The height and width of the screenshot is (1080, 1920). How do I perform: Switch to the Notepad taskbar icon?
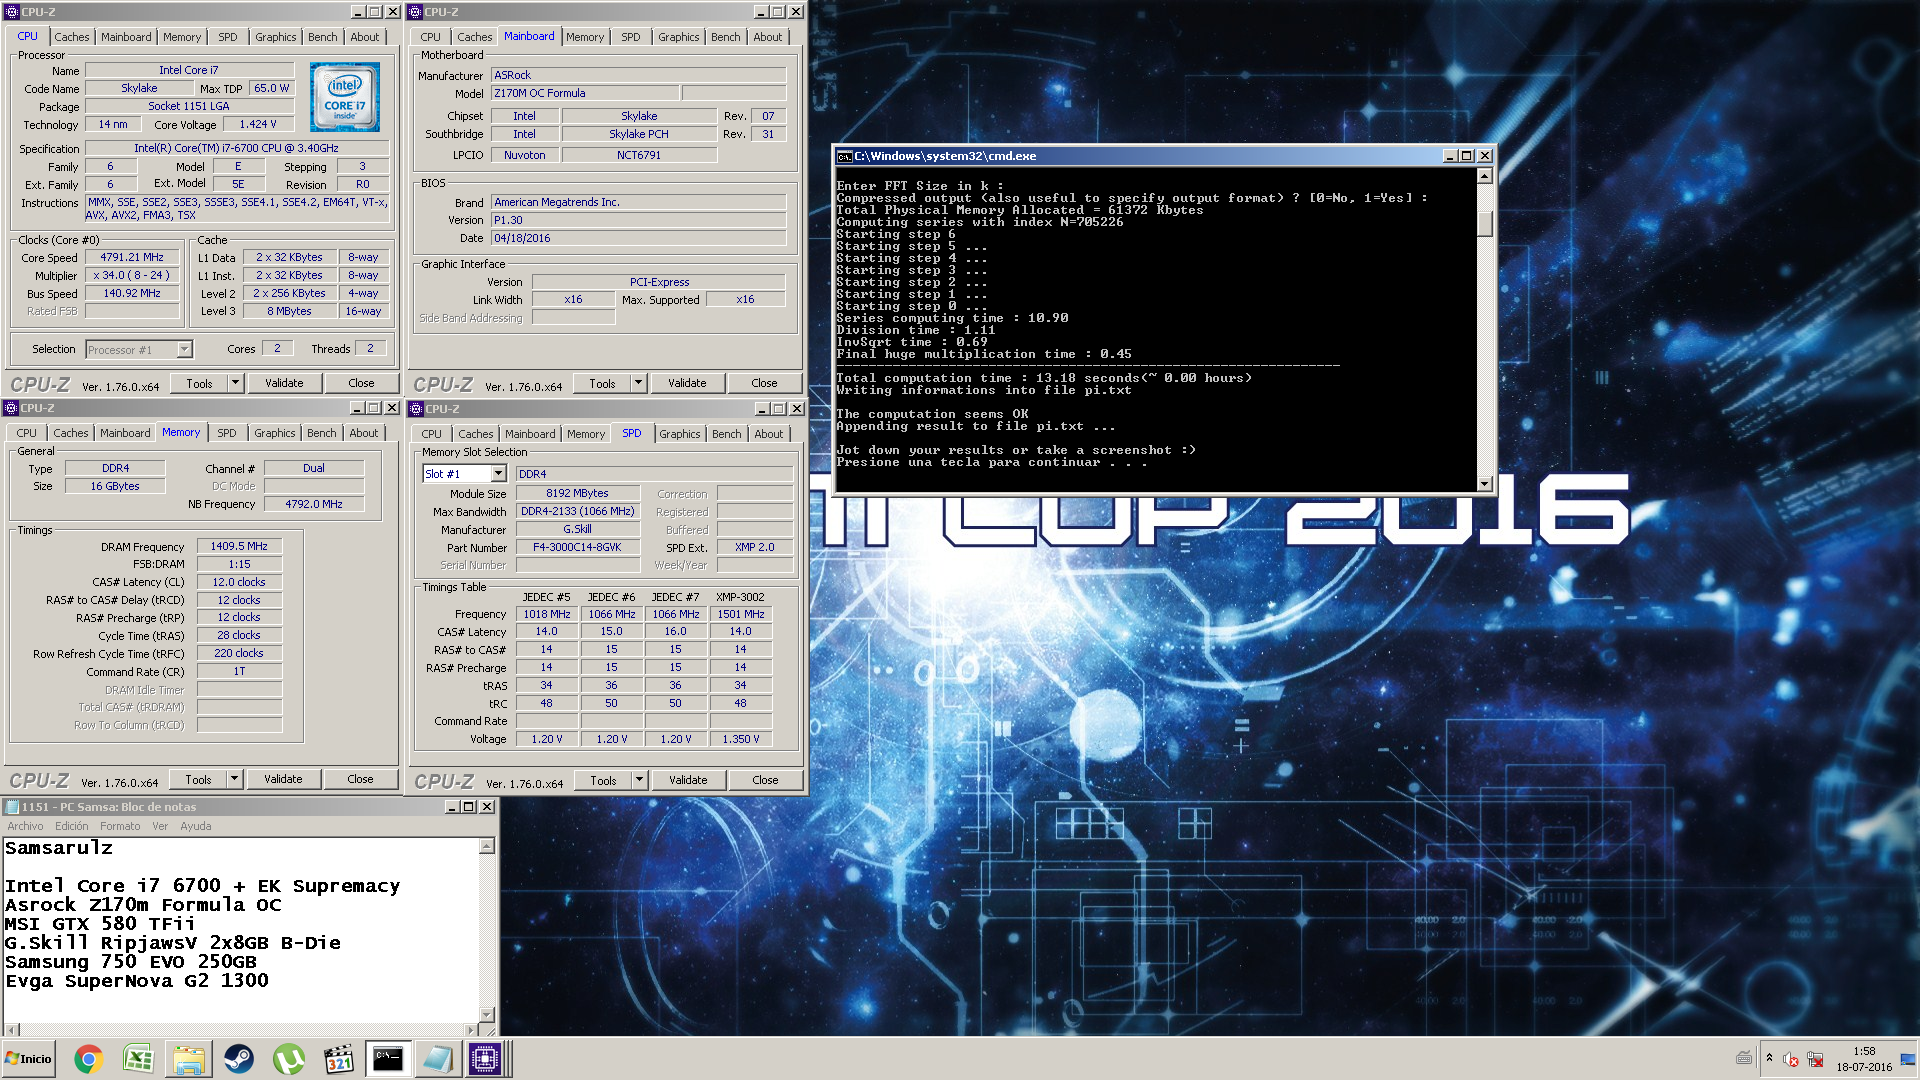[x=437, y=1059]
